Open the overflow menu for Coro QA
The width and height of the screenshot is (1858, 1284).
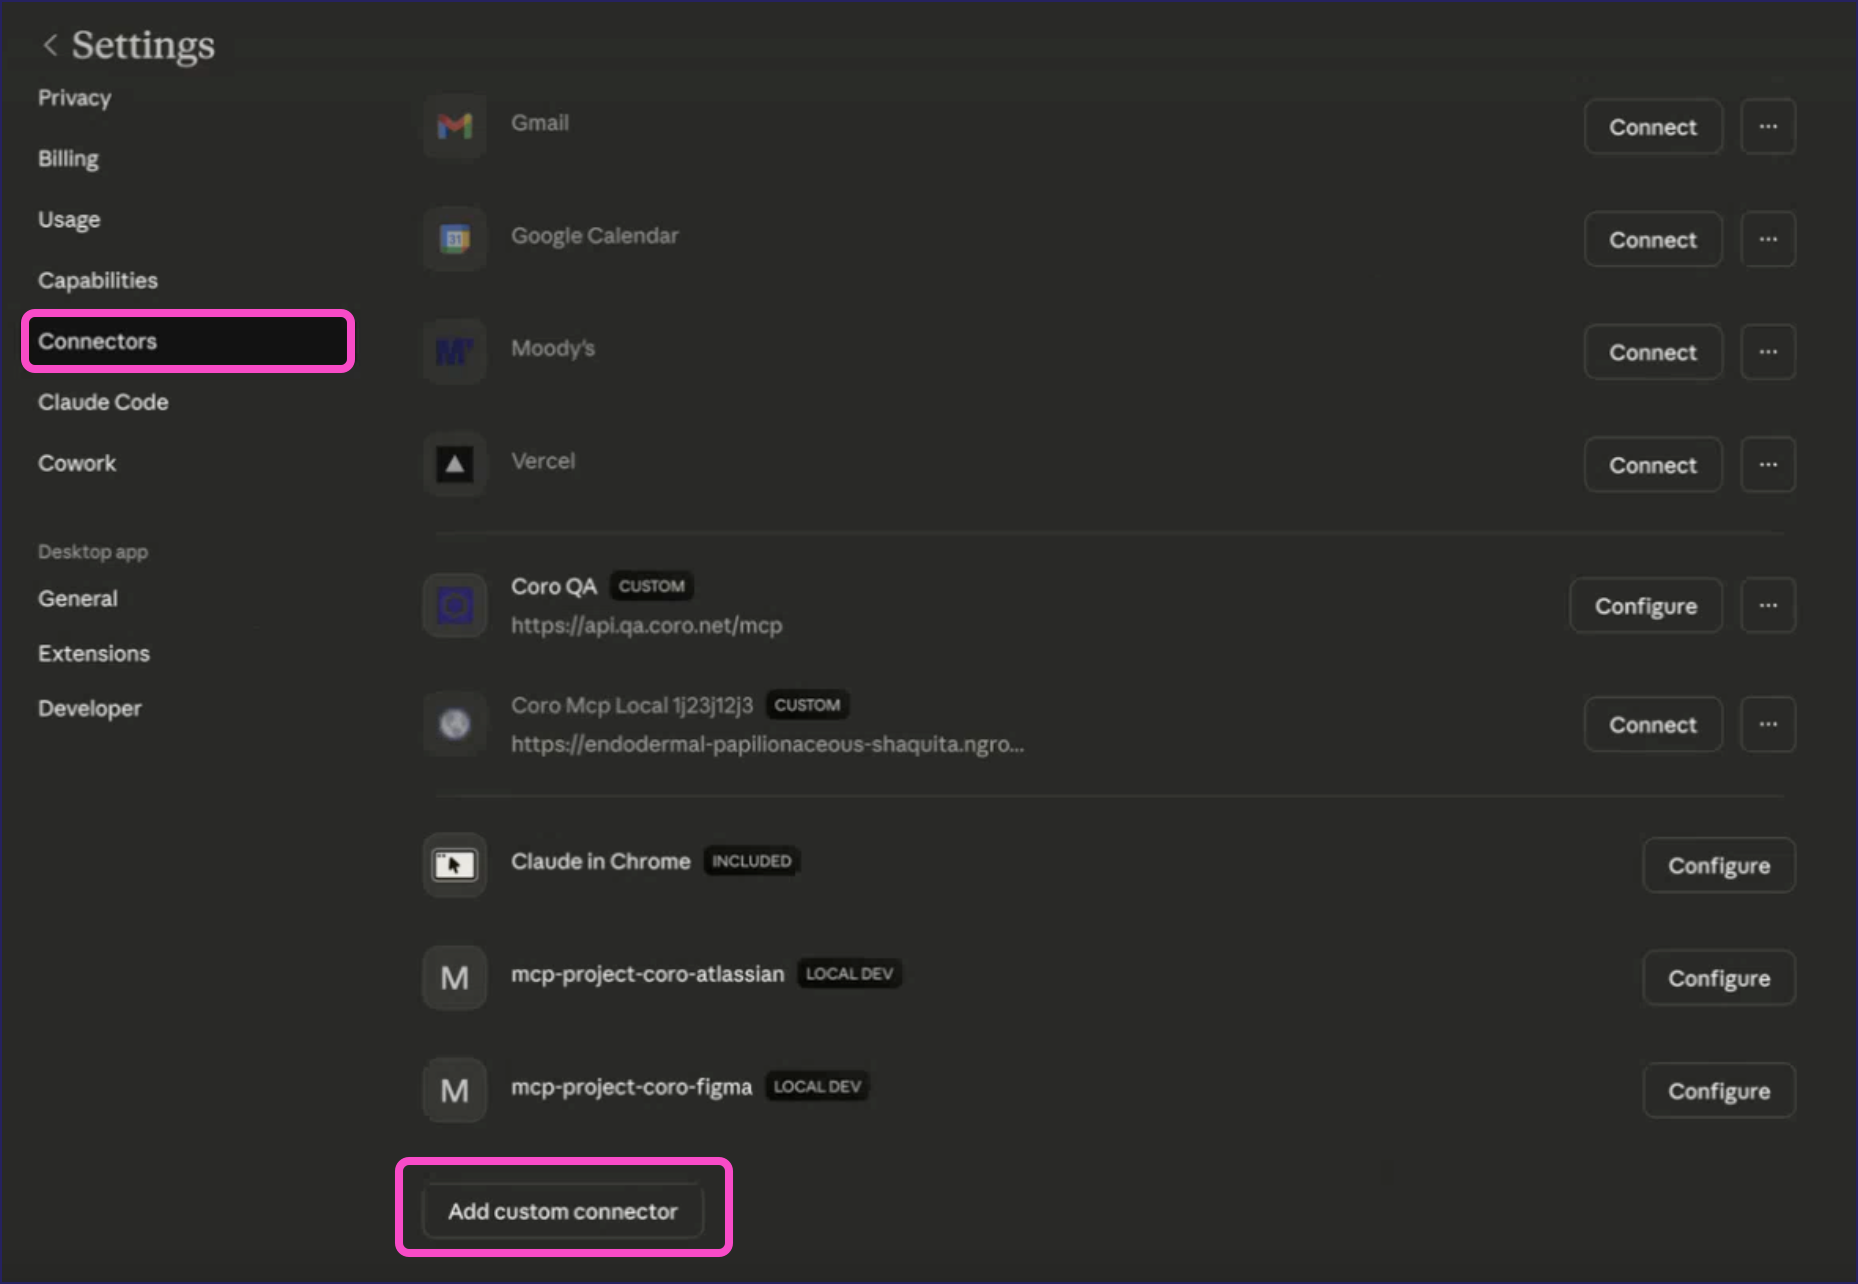click(x=1767, y=605)
